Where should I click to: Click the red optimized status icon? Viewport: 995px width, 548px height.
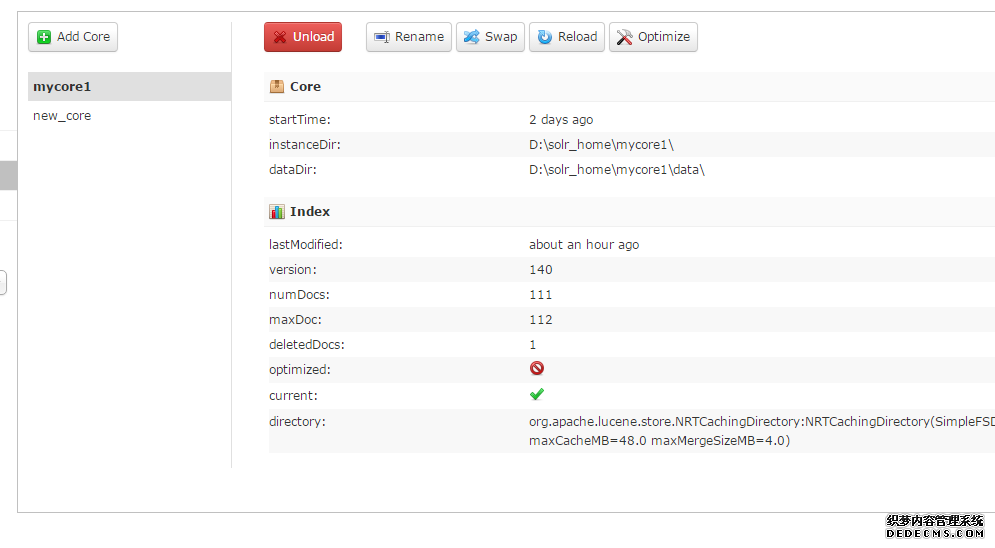pyautogui.click(x=537, y=369)
